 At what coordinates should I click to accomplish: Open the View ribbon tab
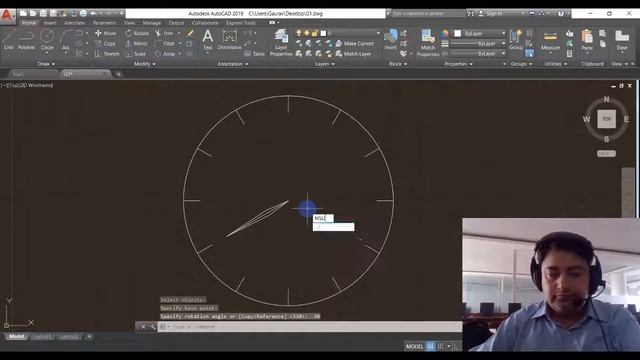129,23
